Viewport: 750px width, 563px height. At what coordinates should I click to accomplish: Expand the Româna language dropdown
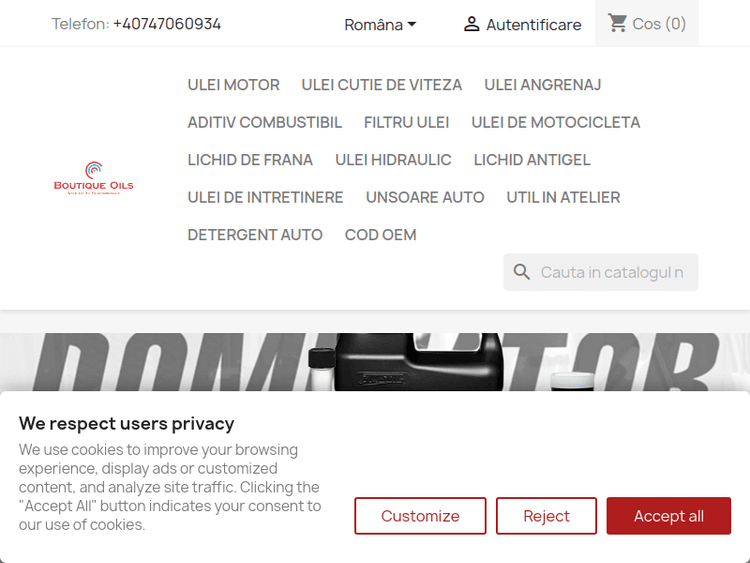click(x=380, y=24)
